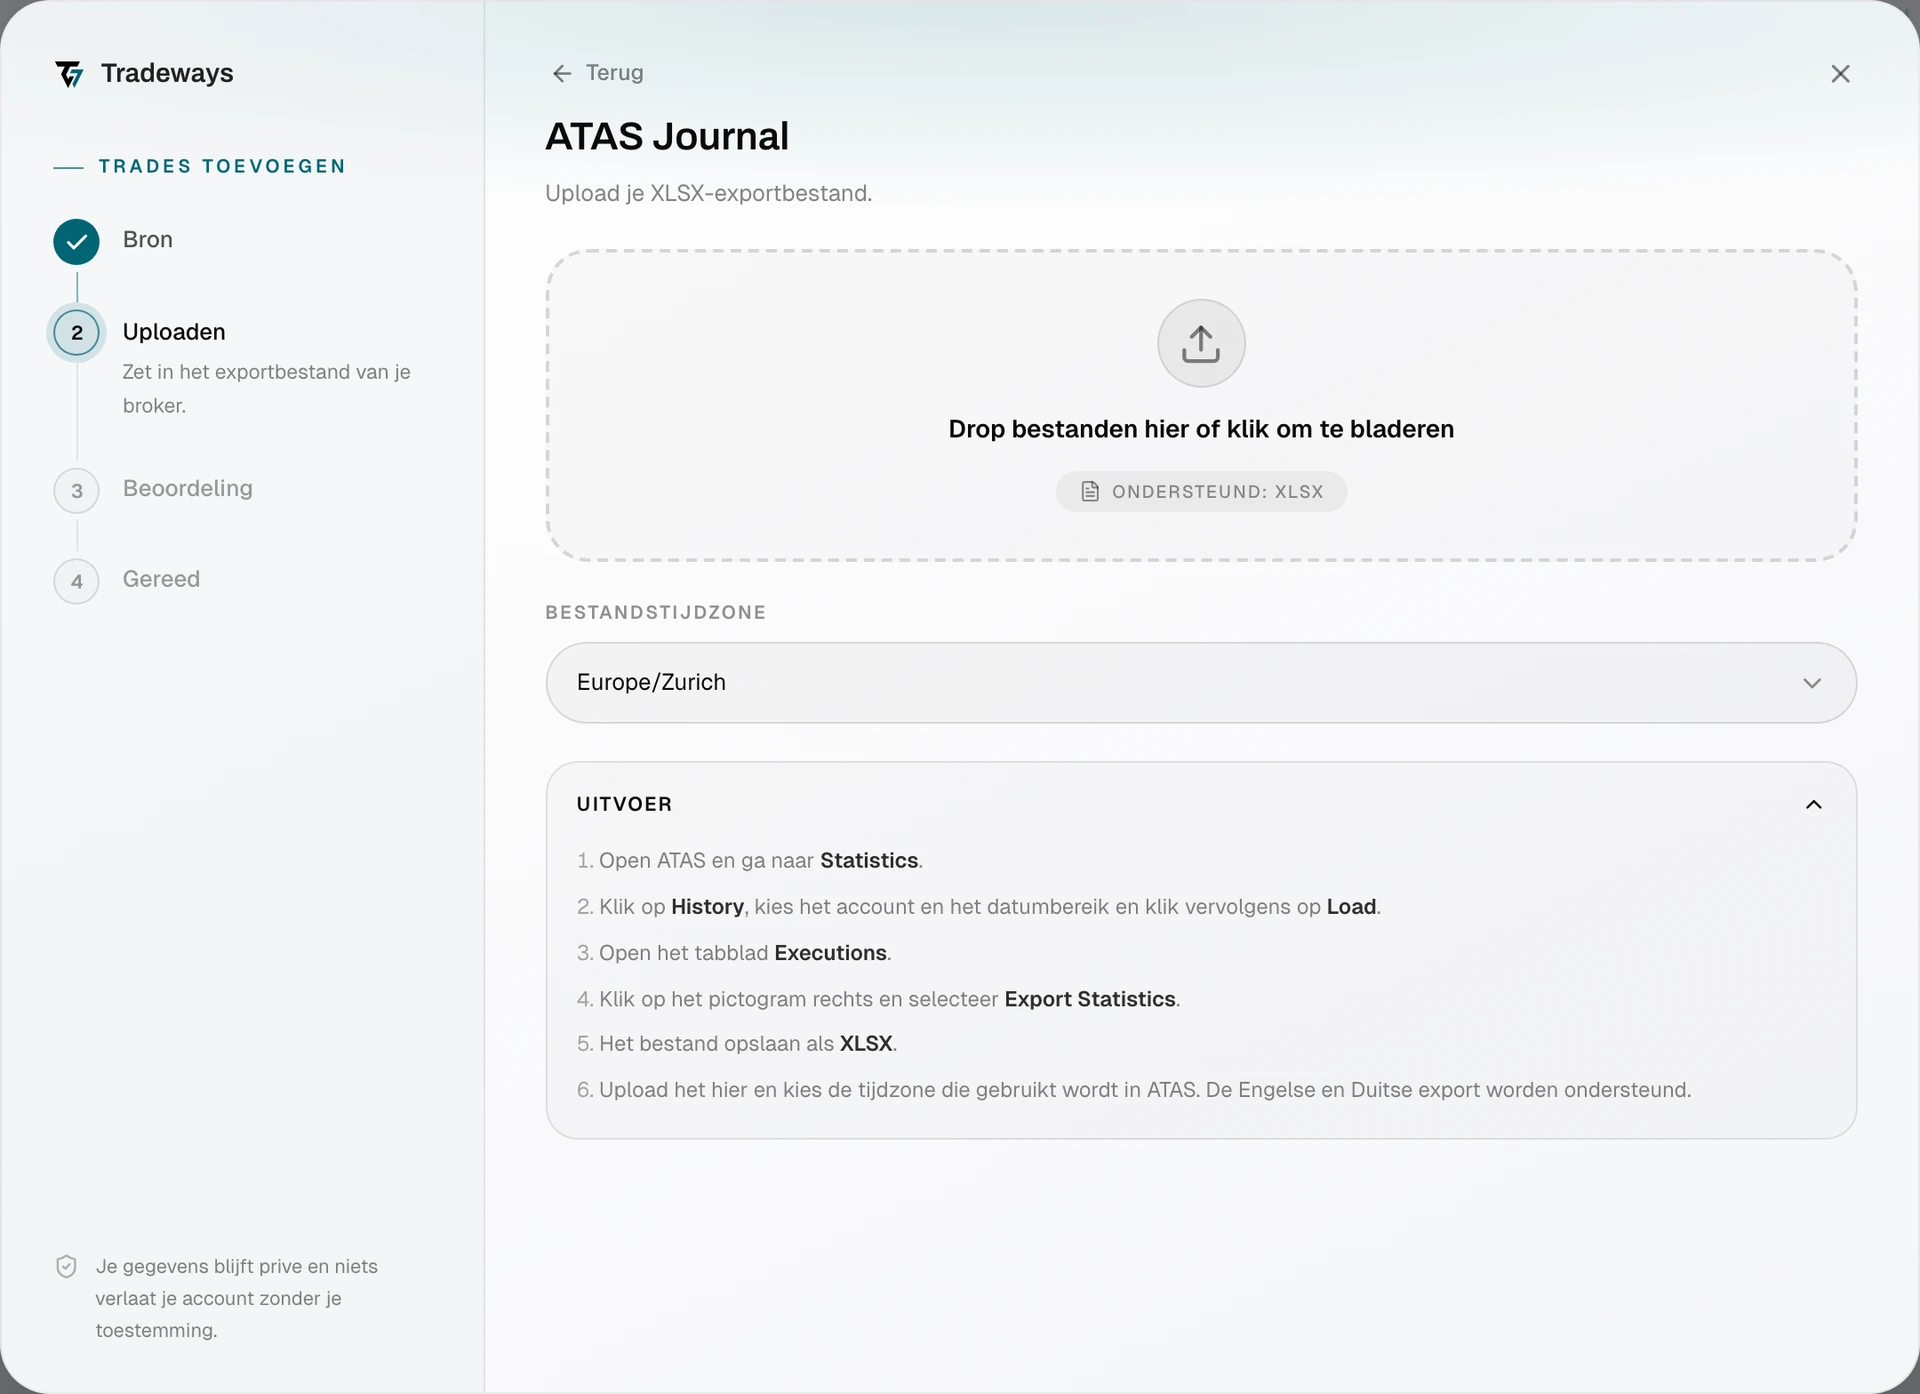
Task: Click instruction 4 about Export Statistics
Action: [x=879, y=999]
